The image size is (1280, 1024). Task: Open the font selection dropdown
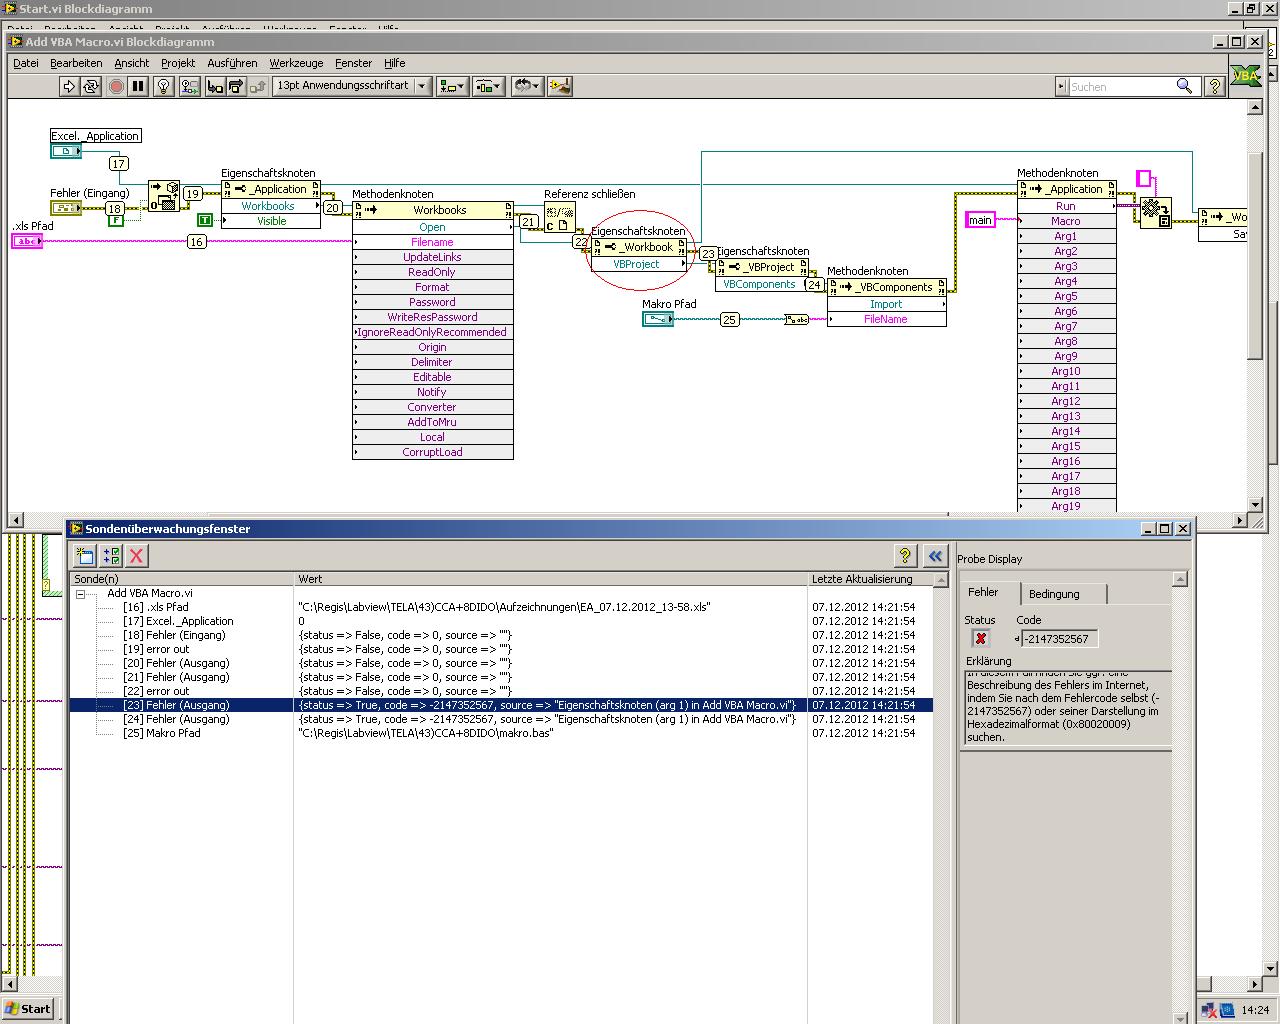(x=352, y=87)
